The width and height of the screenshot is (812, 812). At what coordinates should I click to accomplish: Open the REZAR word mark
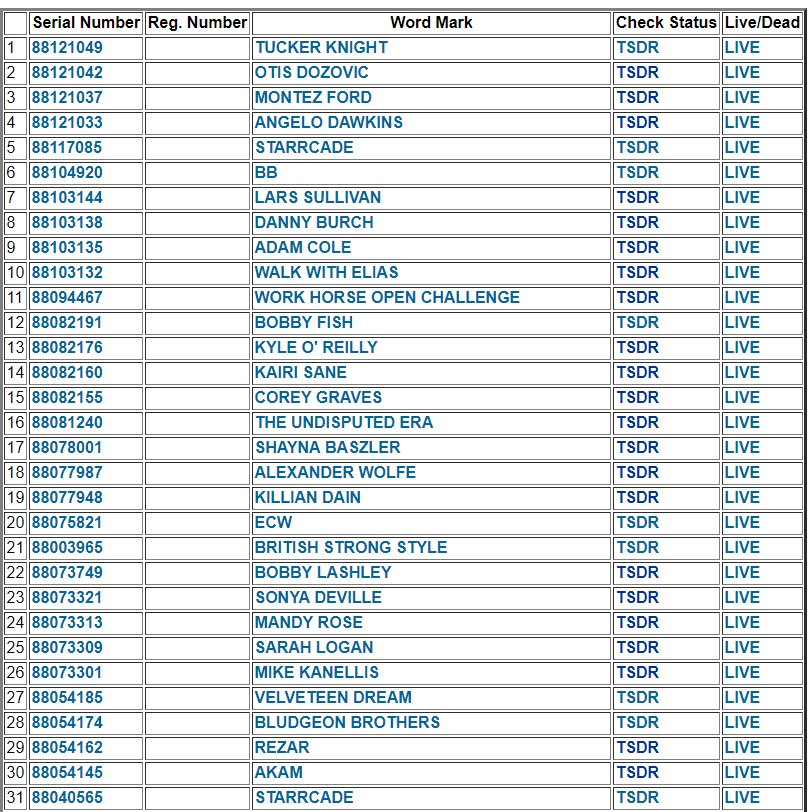282,747
